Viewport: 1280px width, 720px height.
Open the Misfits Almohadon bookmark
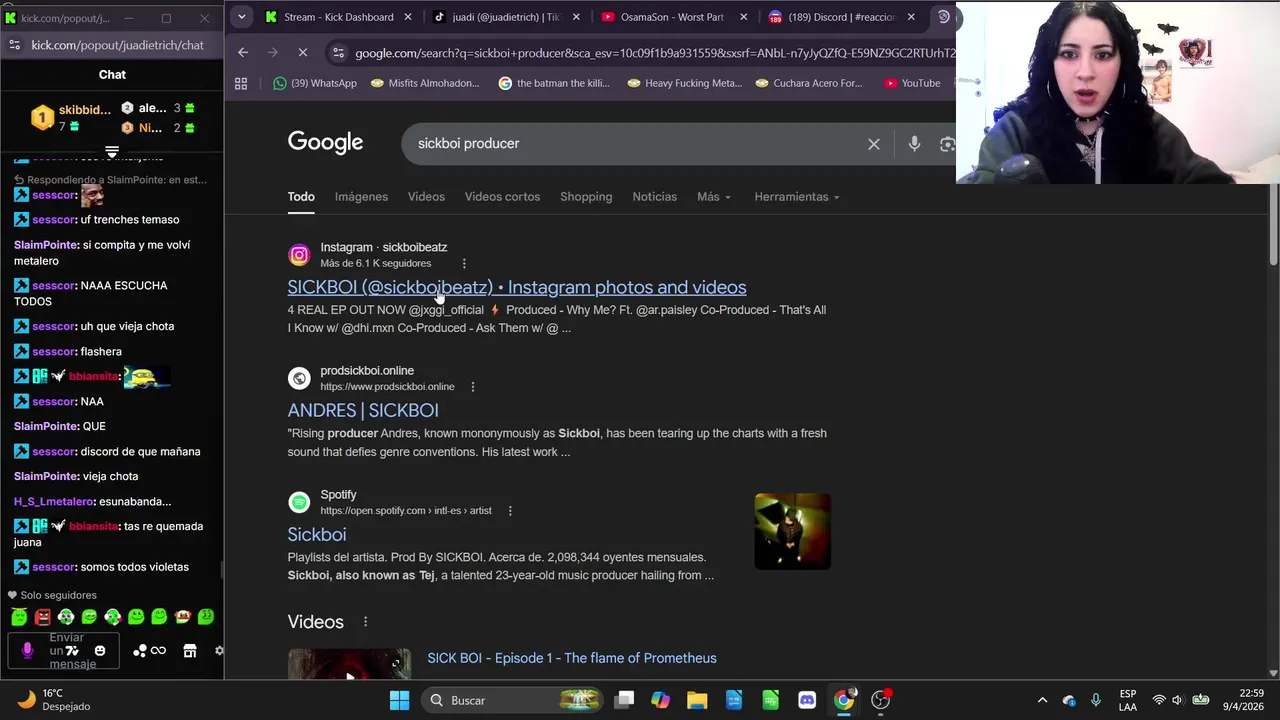(x=425, y=83)
